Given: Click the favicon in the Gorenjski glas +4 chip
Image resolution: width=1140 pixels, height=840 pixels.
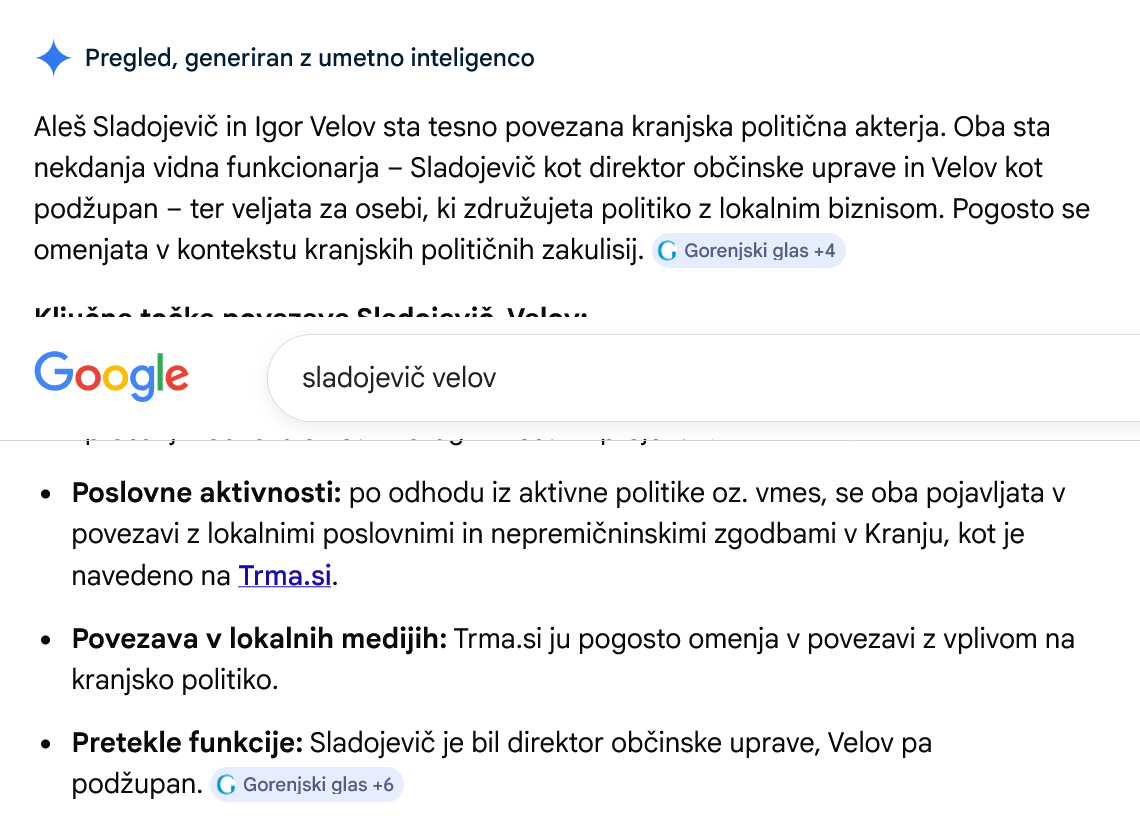Looking at the screenshot, I should tap(668, 251).
